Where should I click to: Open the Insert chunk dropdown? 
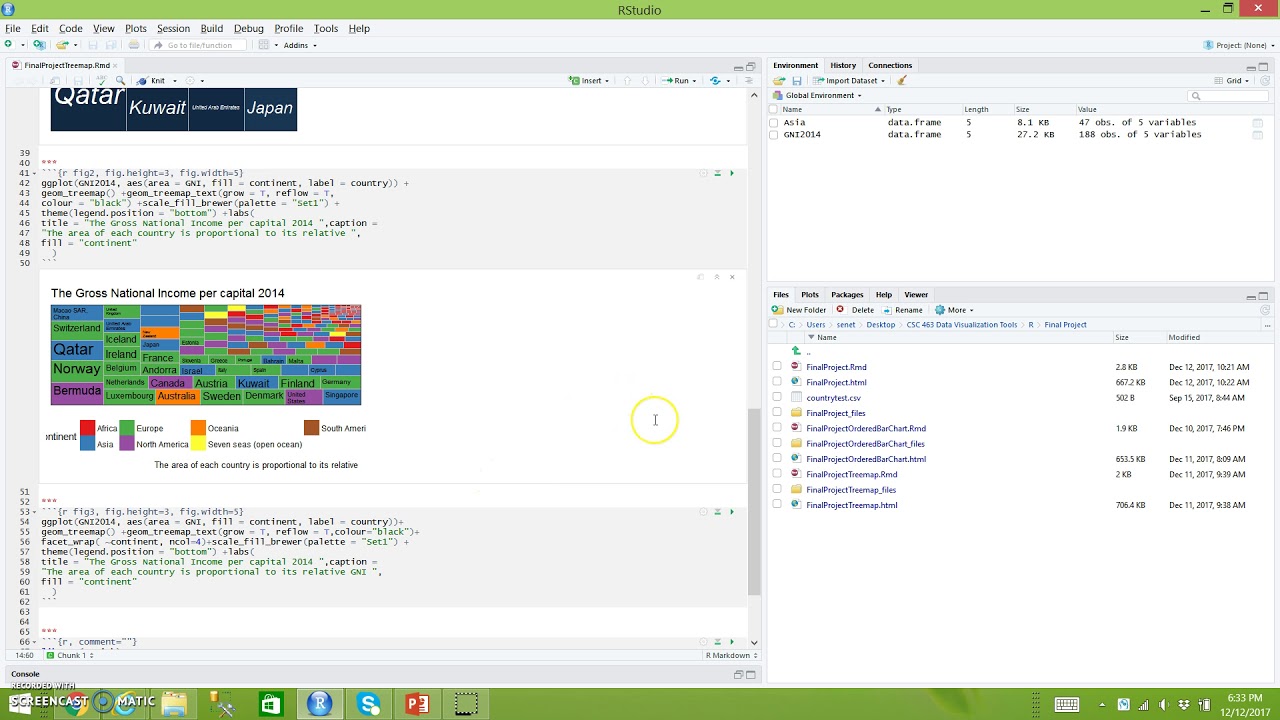click(x=589, y=81)
